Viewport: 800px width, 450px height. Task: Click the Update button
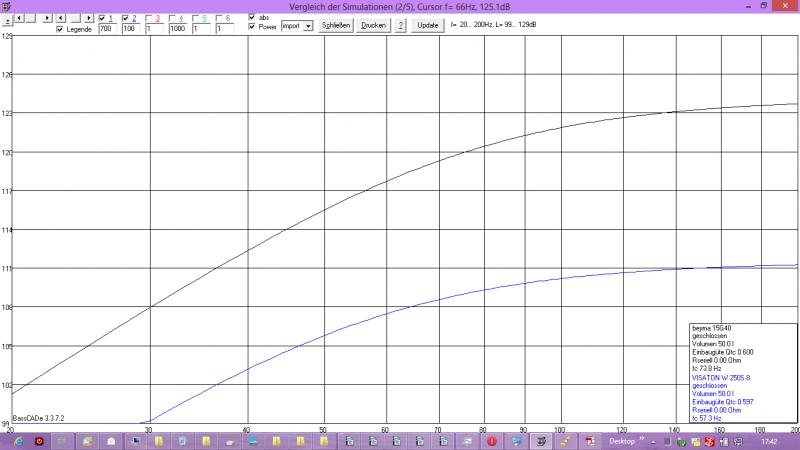click(x=428, y=26)
